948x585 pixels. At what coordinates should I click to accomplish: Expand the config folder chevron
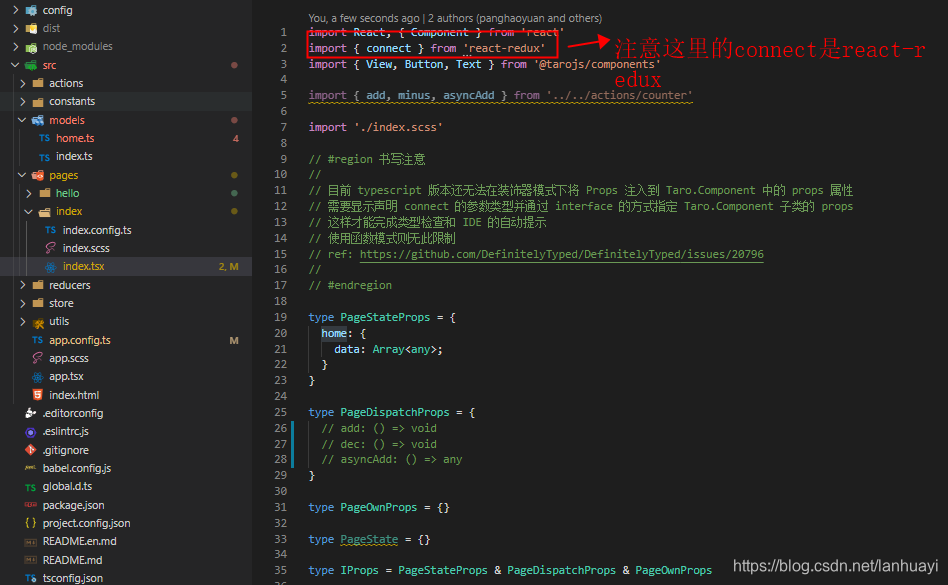tap(16, 10)
